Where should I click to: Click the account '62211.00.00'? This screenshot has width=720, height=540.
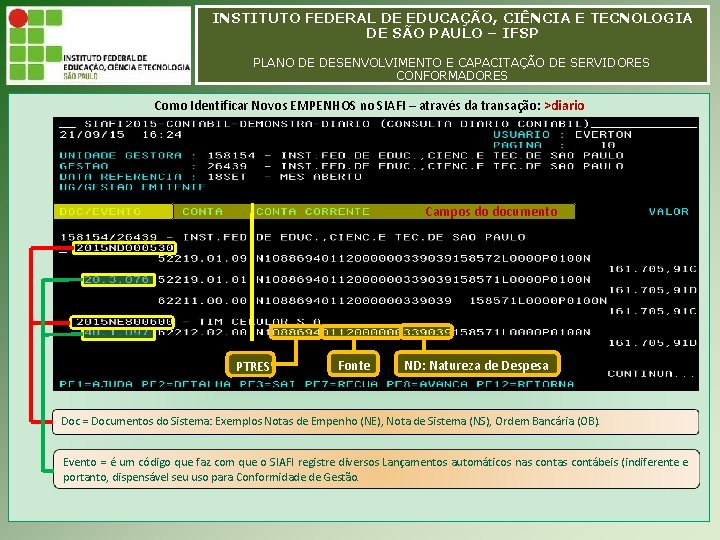[x=202, y=301]
